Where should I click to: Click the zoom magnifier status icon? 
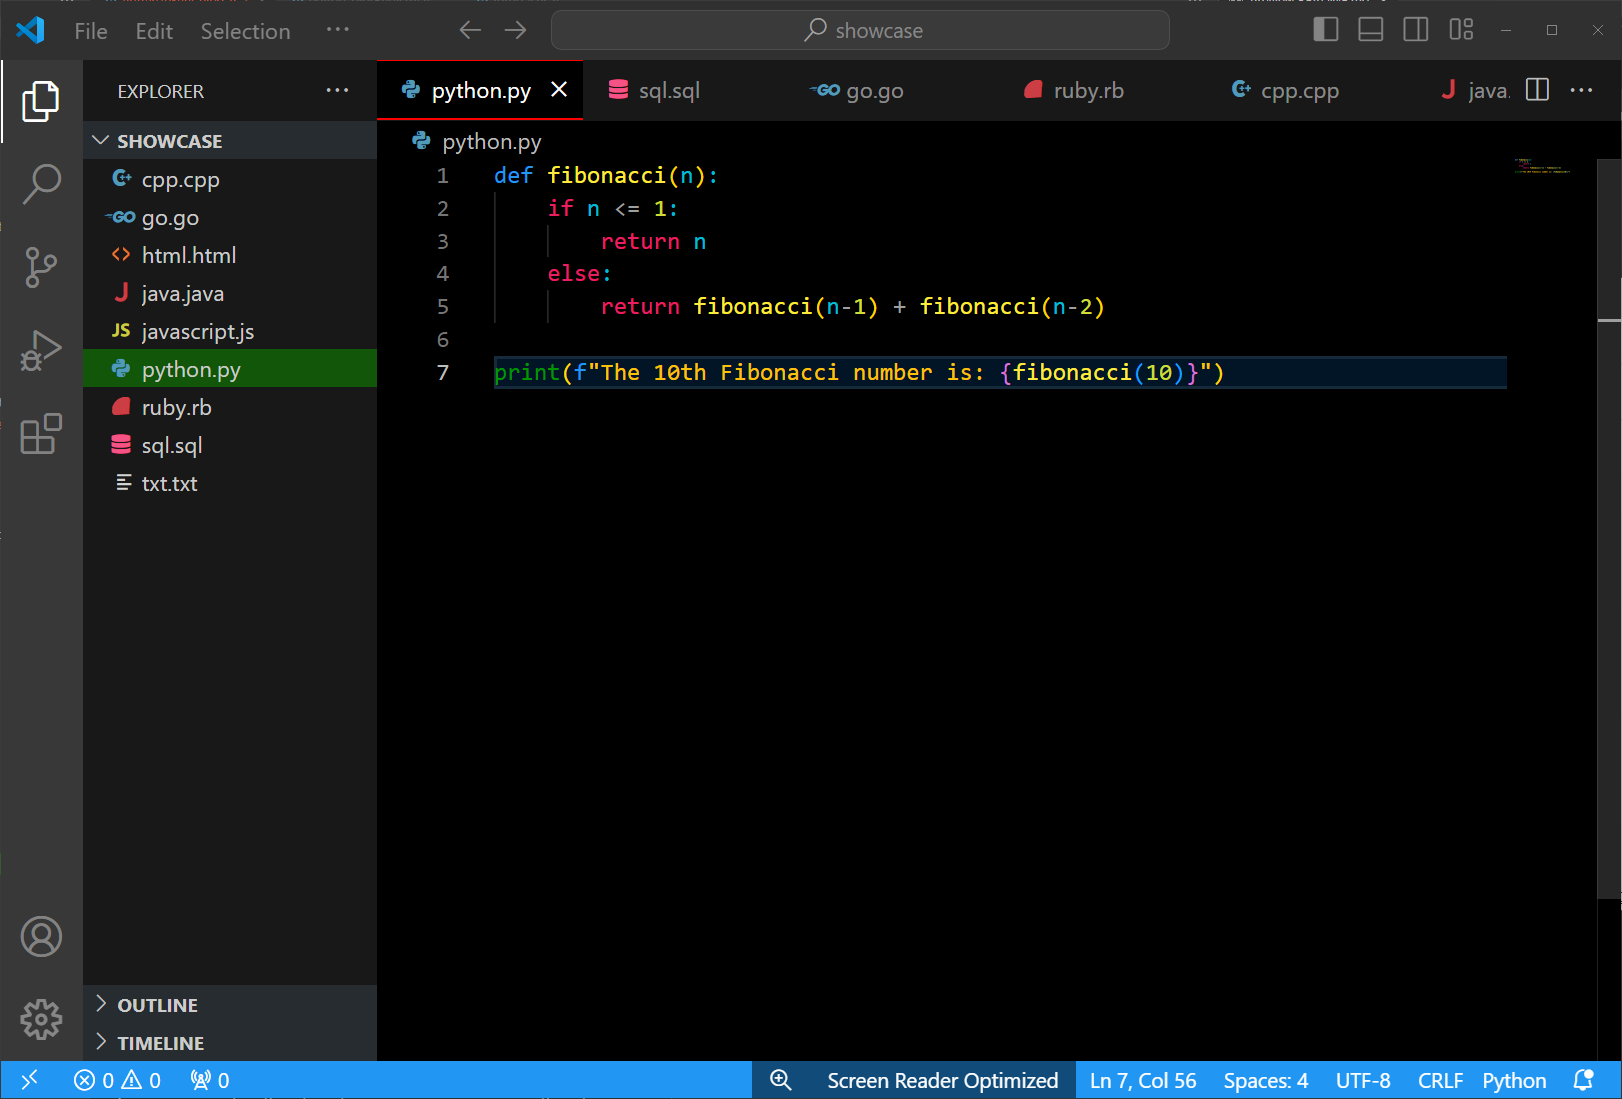[780, 1080]
